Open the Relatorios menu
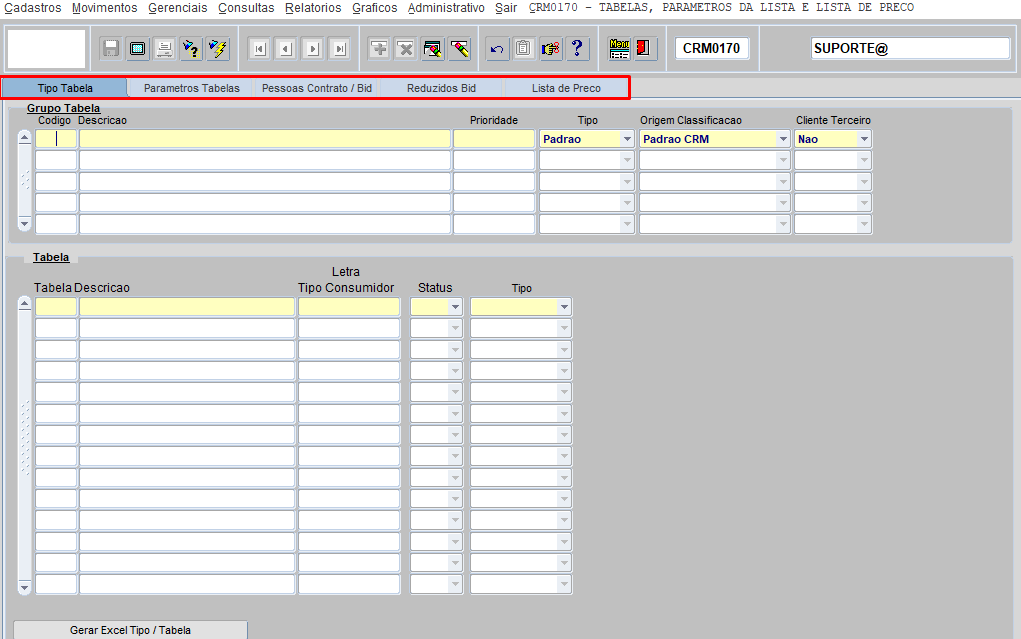The height and width of the screenshot is (639, 1021). coord(313,8)
